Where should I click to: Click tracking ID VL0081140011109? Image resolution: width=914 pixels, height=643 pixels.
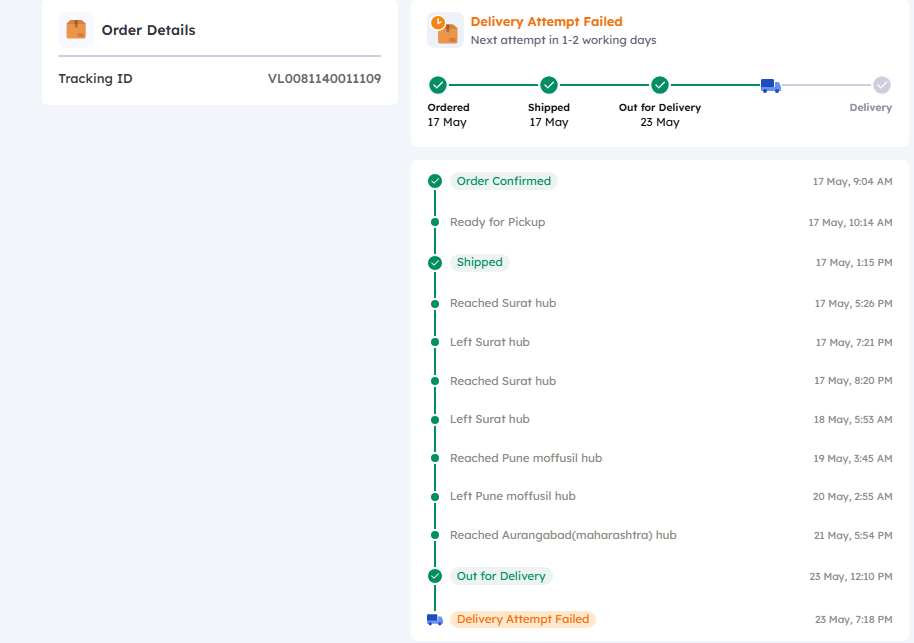point(324,78)
